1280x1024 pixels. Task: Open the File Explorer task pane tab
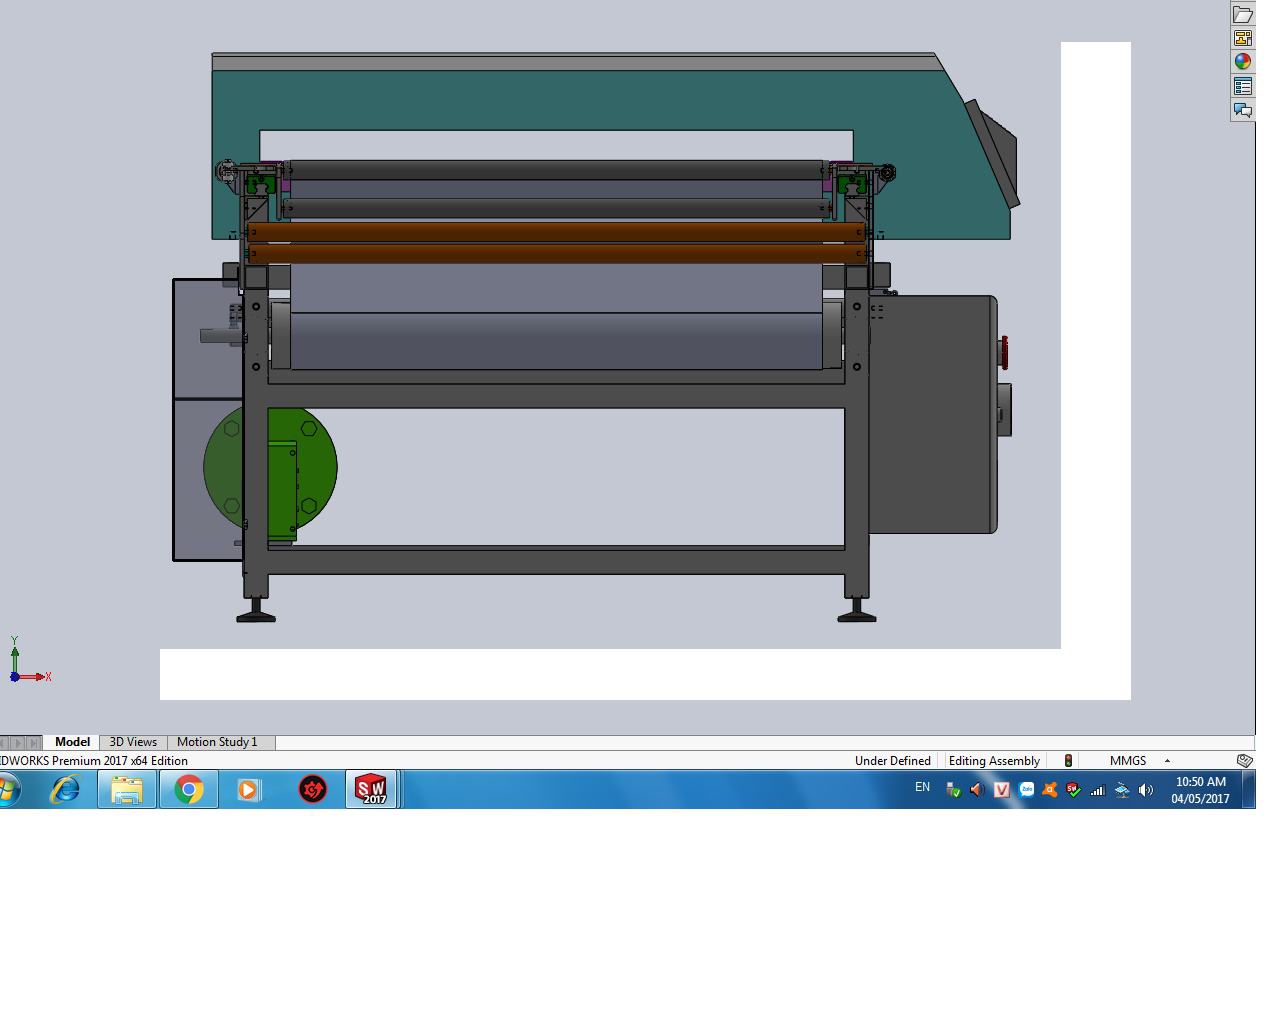[1243, 14]
